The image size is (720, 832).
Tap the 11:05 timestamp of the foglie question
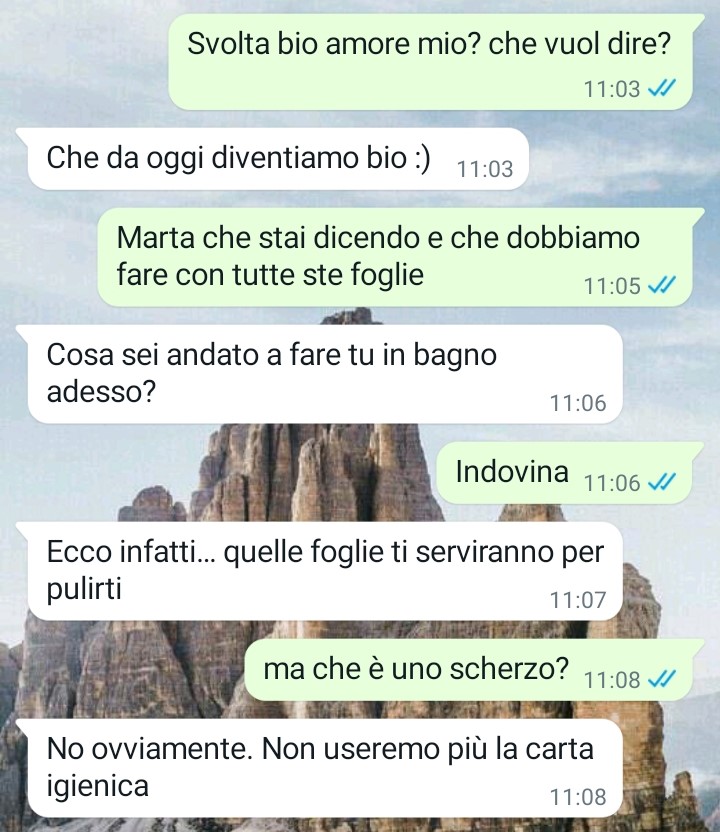pos(612,286)
